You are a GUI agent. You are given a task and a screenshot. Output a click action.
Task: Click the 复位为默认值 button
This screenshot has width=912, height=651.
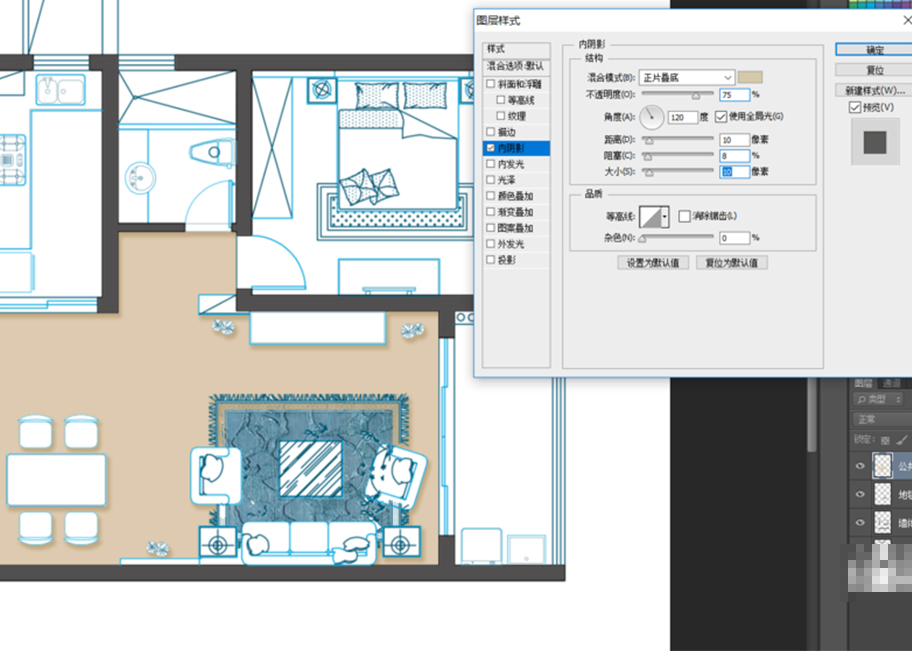pos(732,263)
